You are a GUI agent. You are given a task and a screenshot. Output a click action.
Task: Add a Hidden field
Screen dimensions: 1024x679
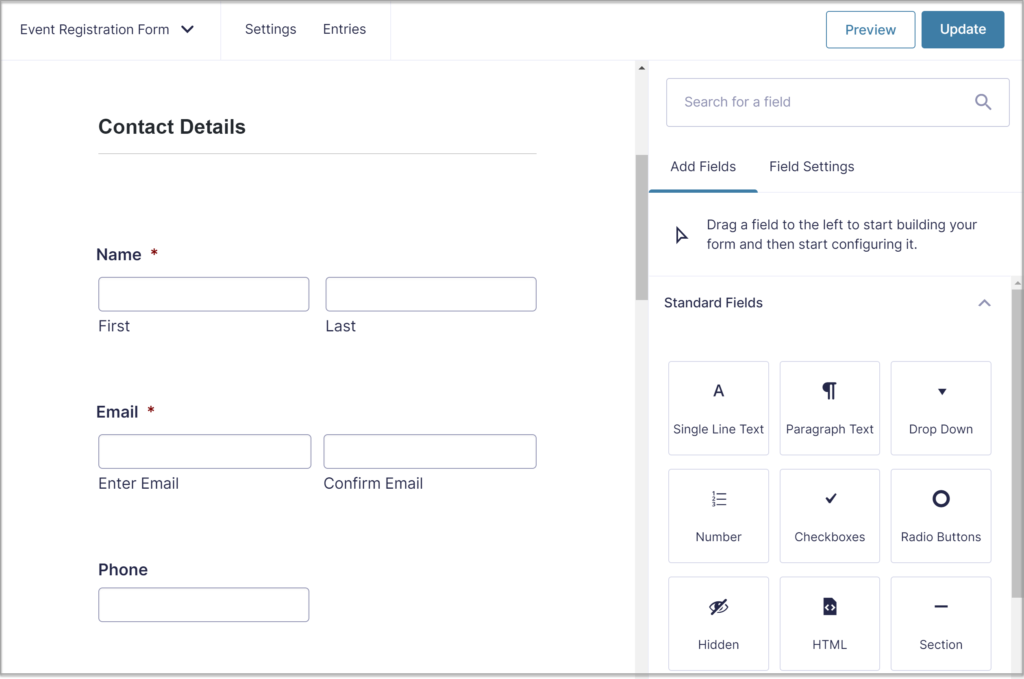718,622
